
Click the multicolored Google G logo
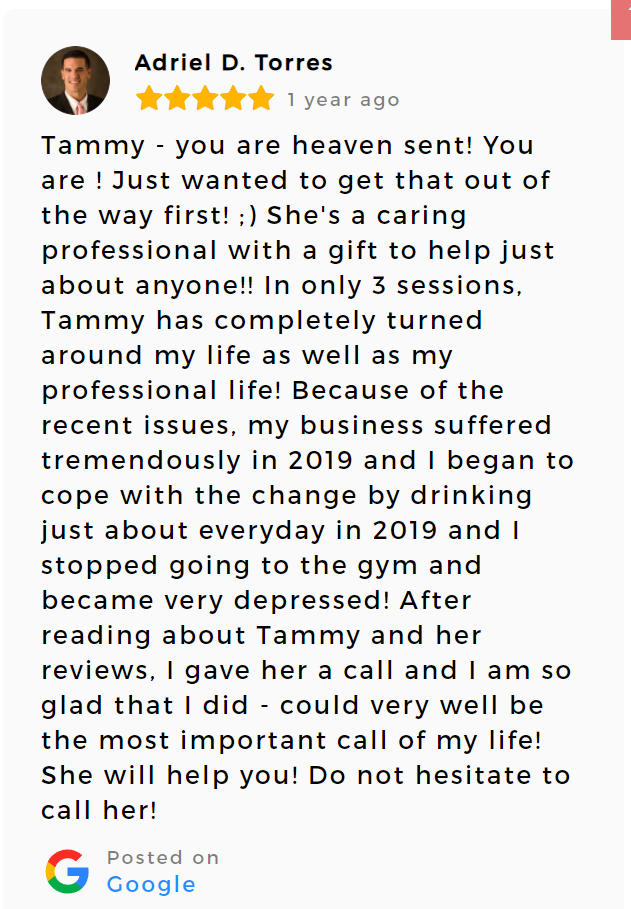point(67,871)
